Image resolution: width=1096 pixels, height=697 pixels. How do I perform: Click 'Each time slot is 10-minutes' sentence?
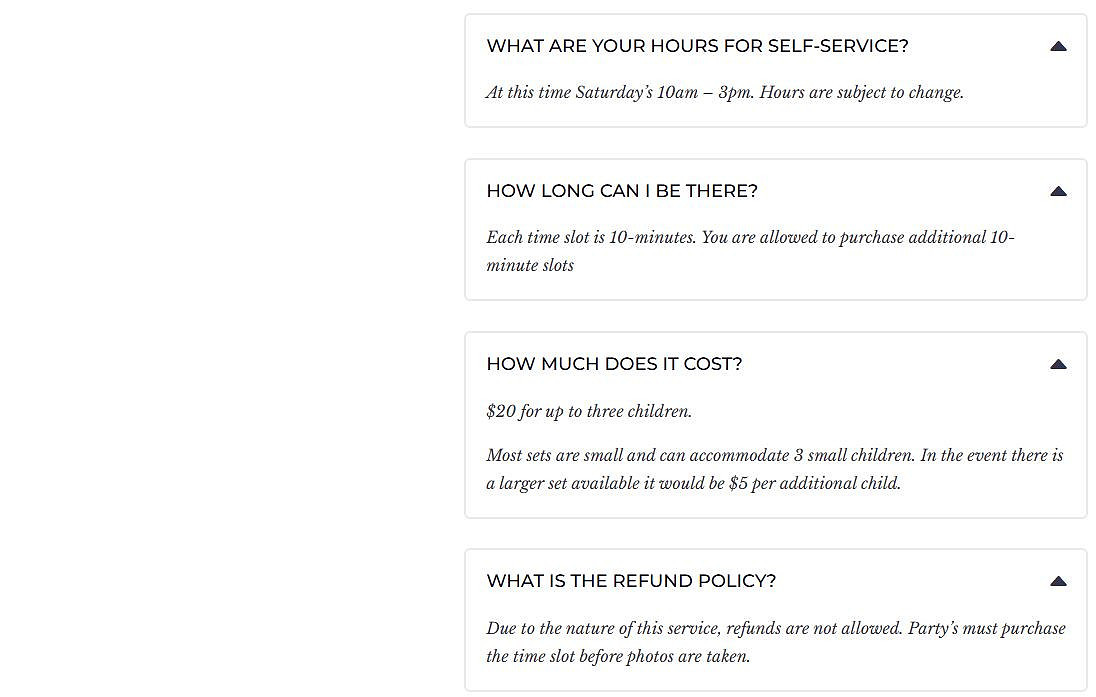pos(591,237)
